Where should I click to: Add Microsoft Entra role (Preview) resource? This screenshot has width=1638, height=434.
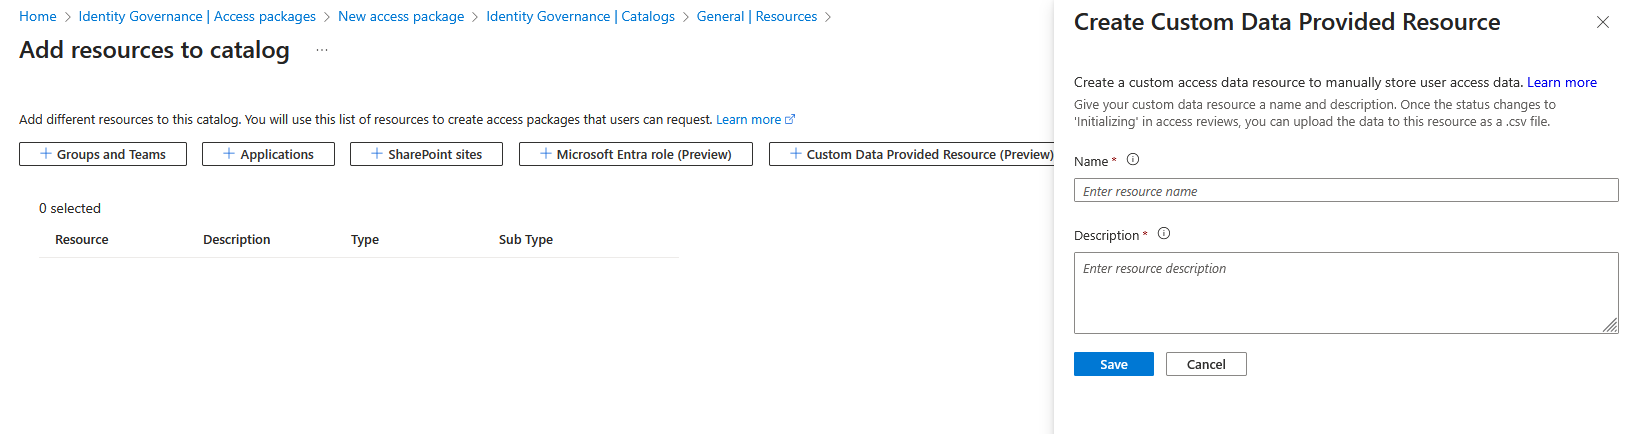pyautogui.click(x=636, y=154)
